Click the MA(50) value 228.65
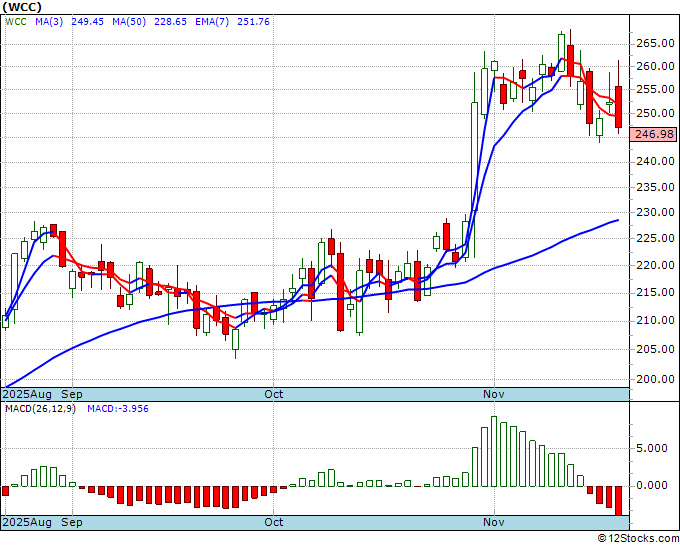Image resolution: width=680 pixels, height=546 pixels. 170,22
